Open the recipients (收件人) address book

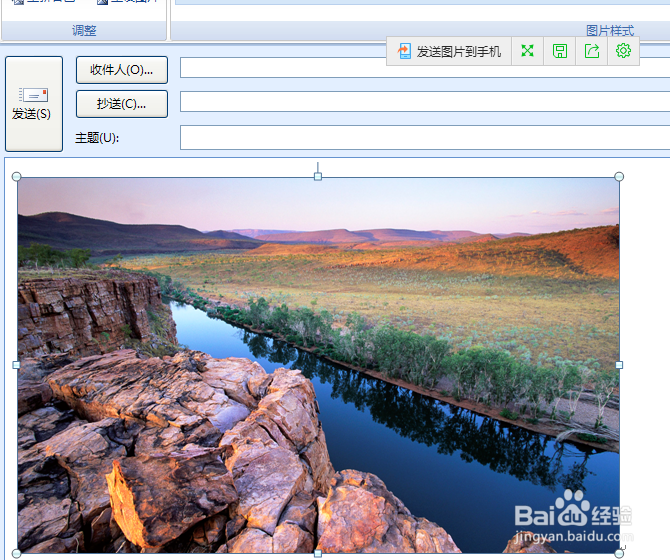coord(122,70)
